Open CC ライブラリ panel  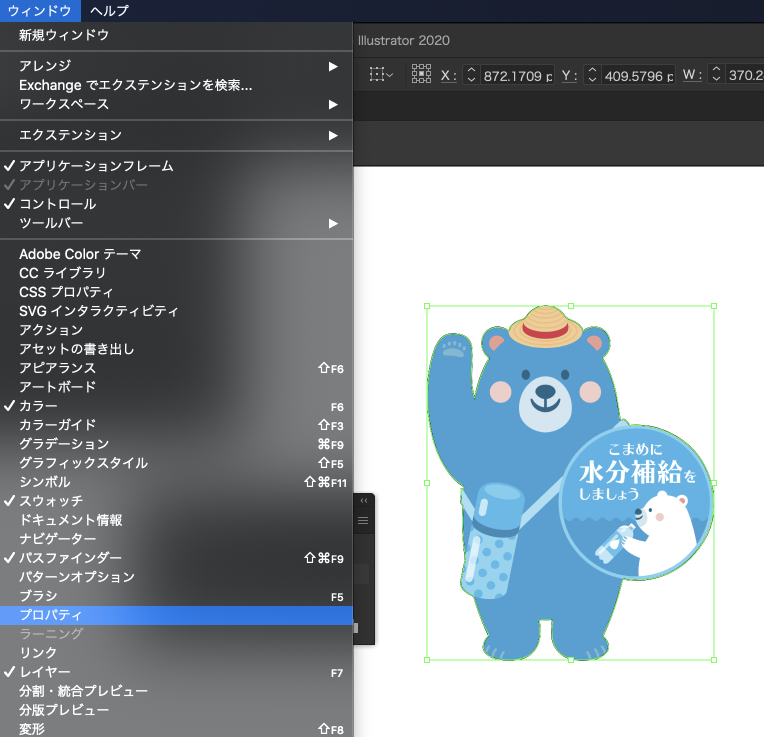[x=176, y=273]
